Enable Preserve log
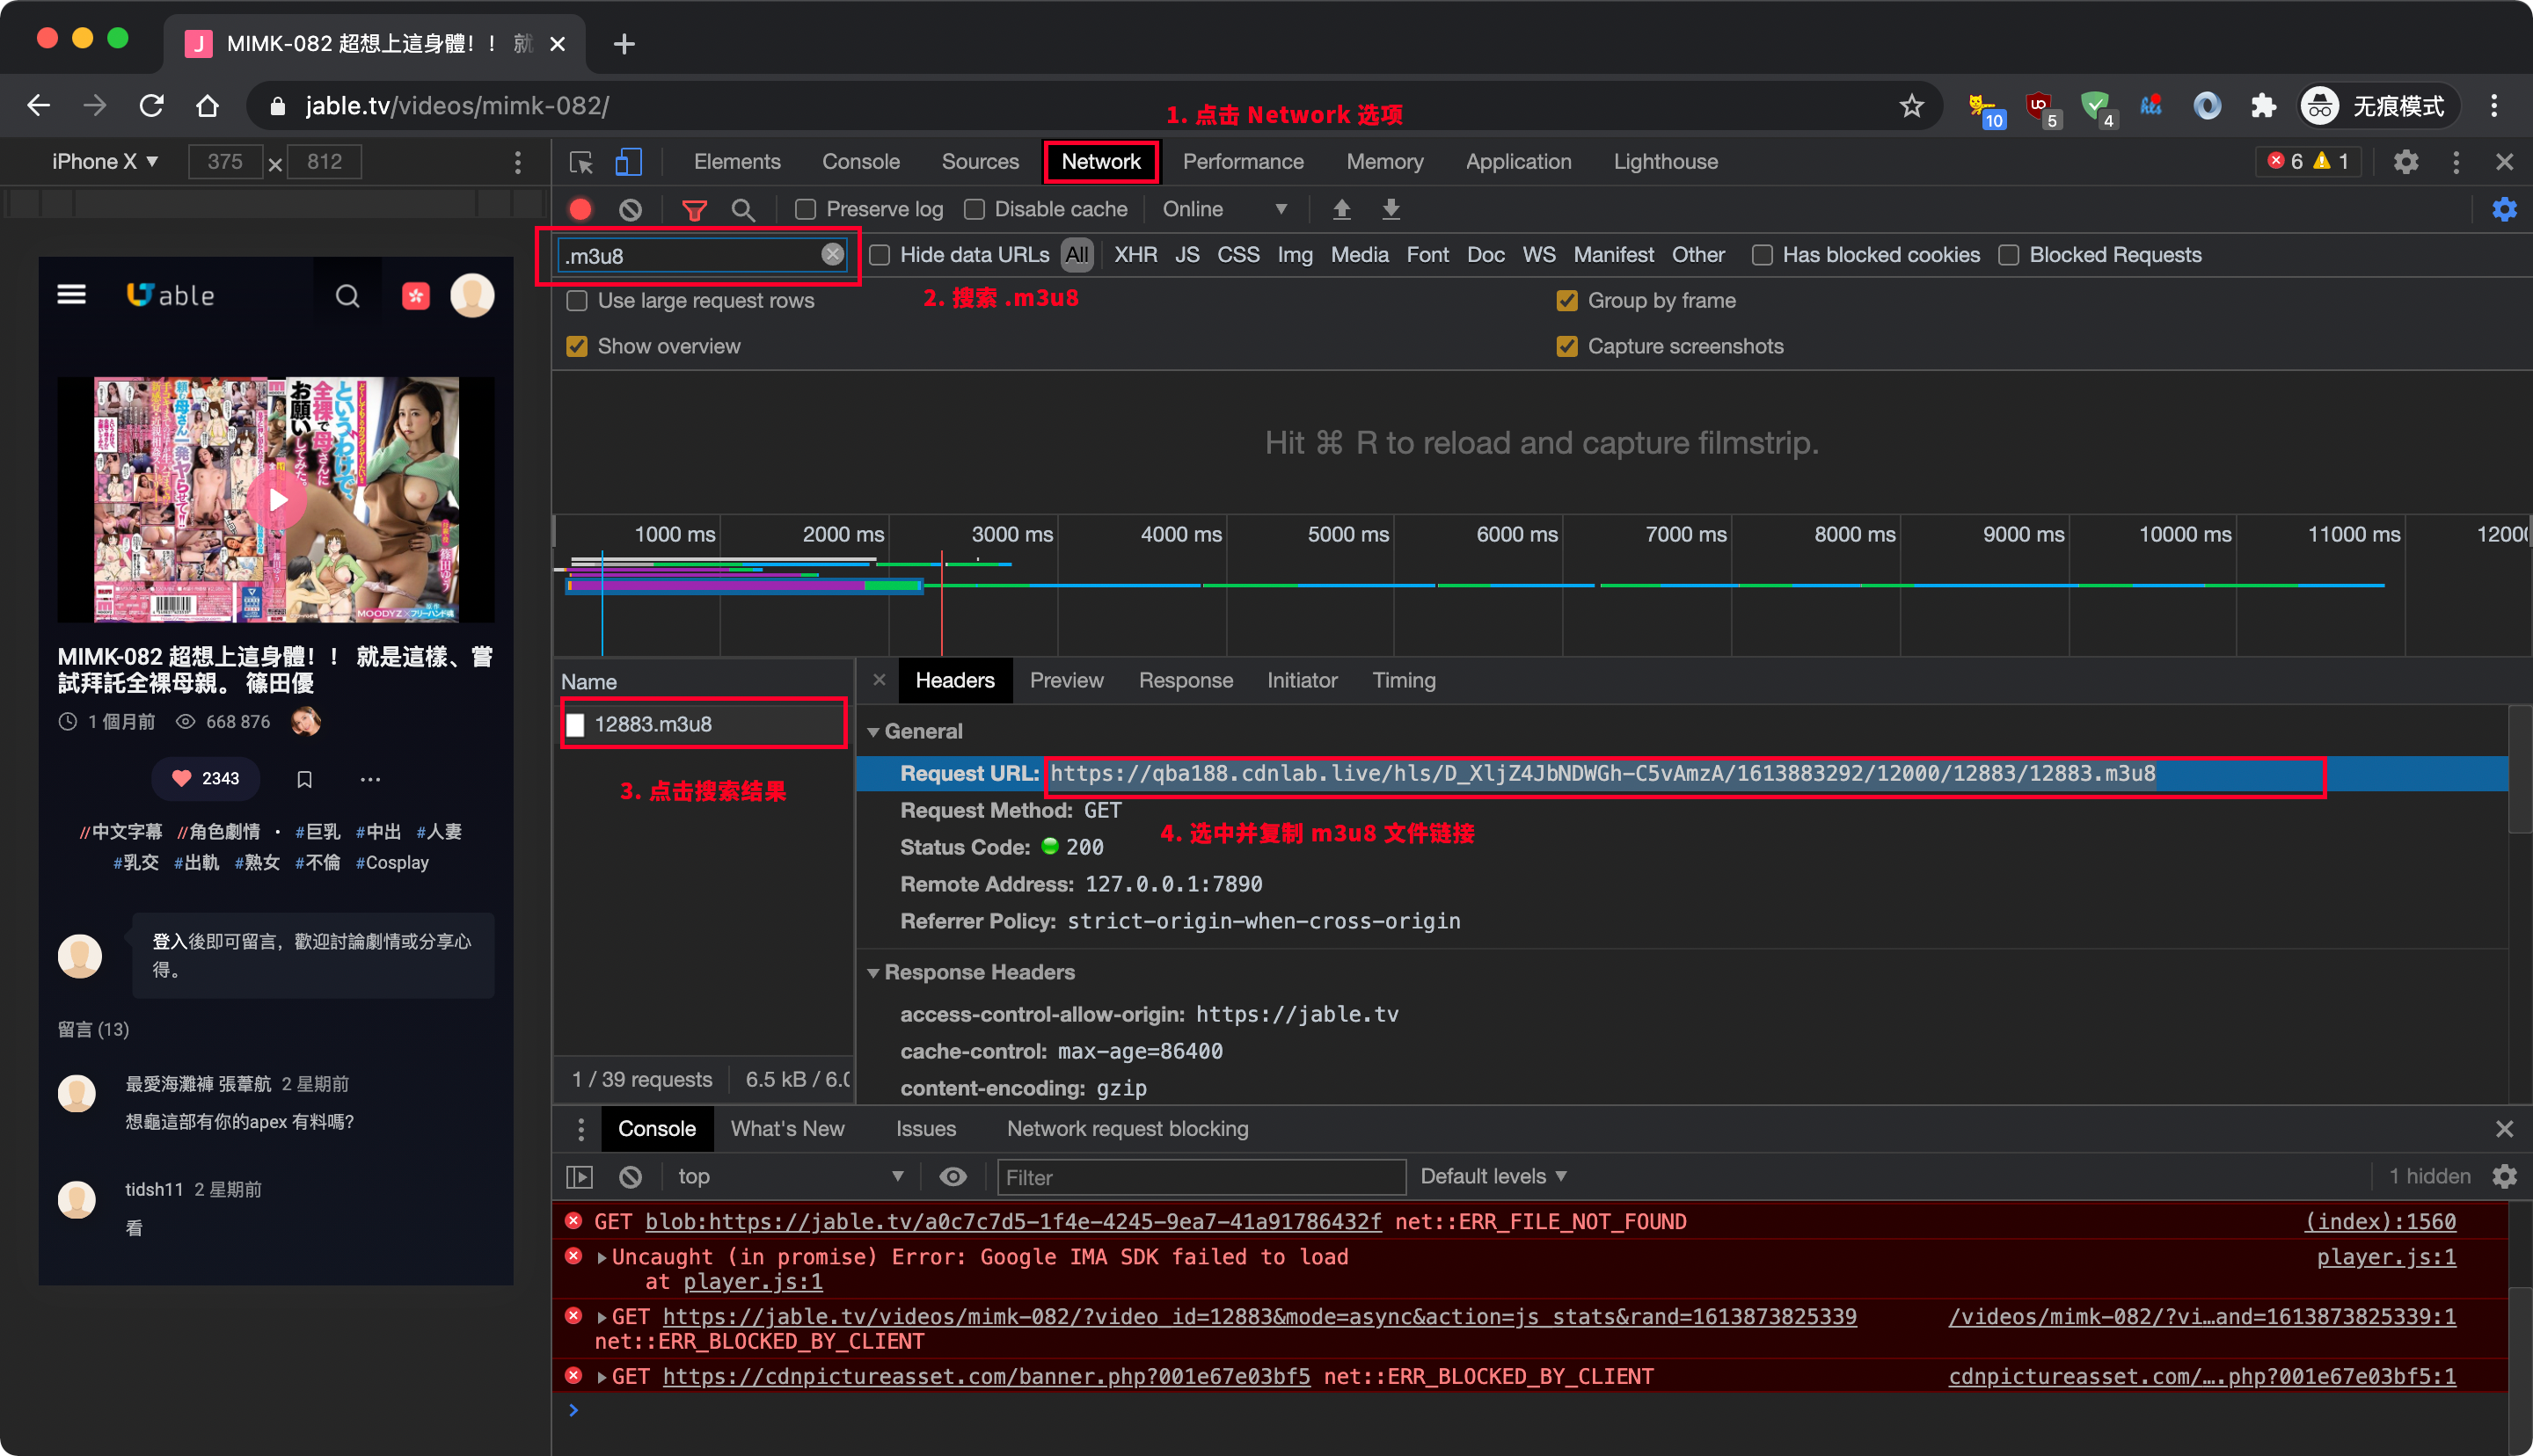The width and height of the screenshot is (2533, 1456). tap(806, 209)
